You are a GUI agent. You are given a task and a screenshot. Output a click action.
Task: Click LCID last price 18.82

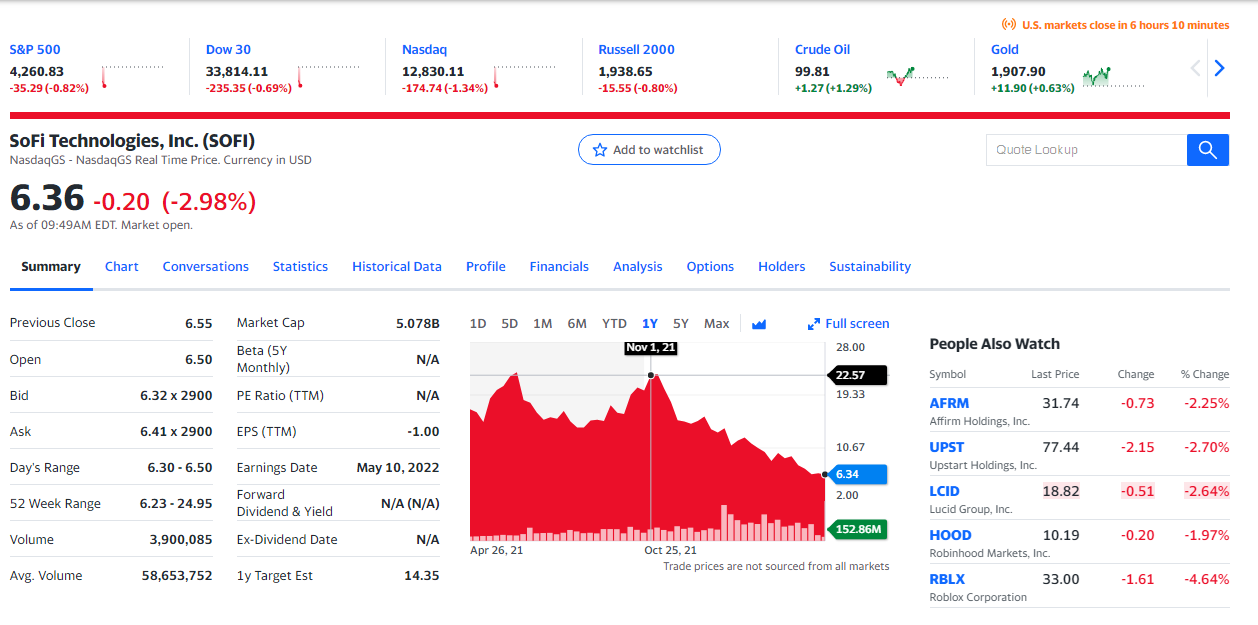pyautogui.click(x=1061, y=491)
